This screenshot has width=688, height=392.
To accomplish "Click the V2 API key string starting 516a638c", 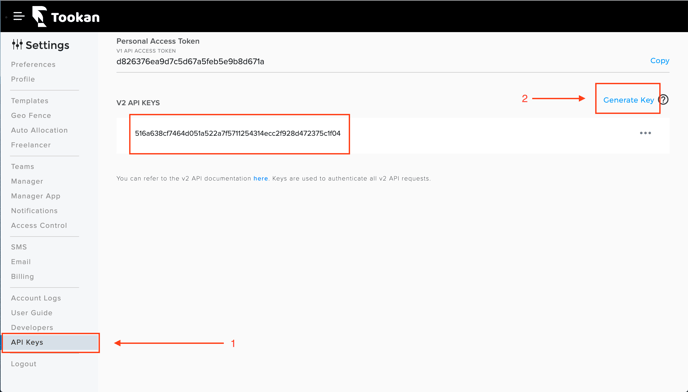I will 237,133.
